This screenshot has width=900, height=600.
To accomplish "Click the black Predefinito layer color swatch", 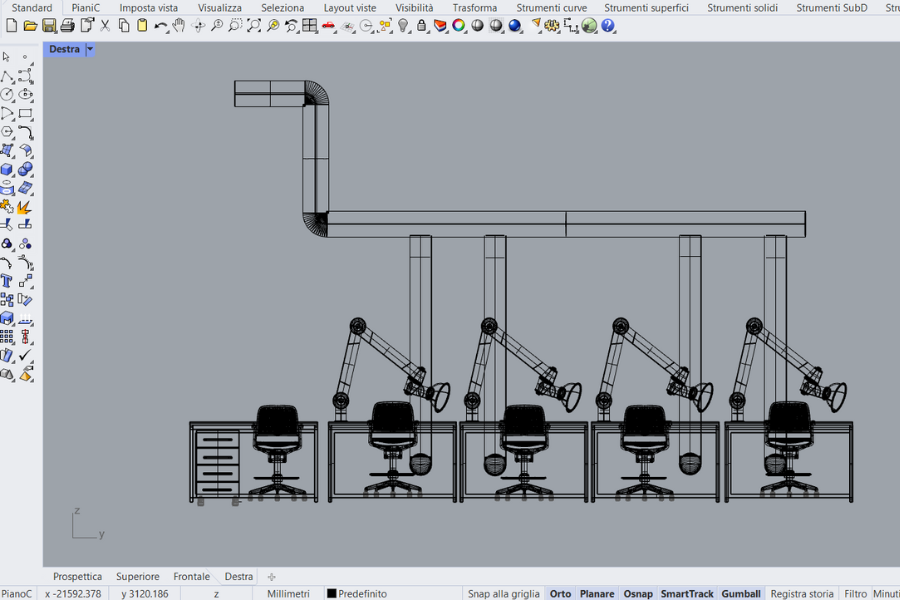I will tap(332, 593).
